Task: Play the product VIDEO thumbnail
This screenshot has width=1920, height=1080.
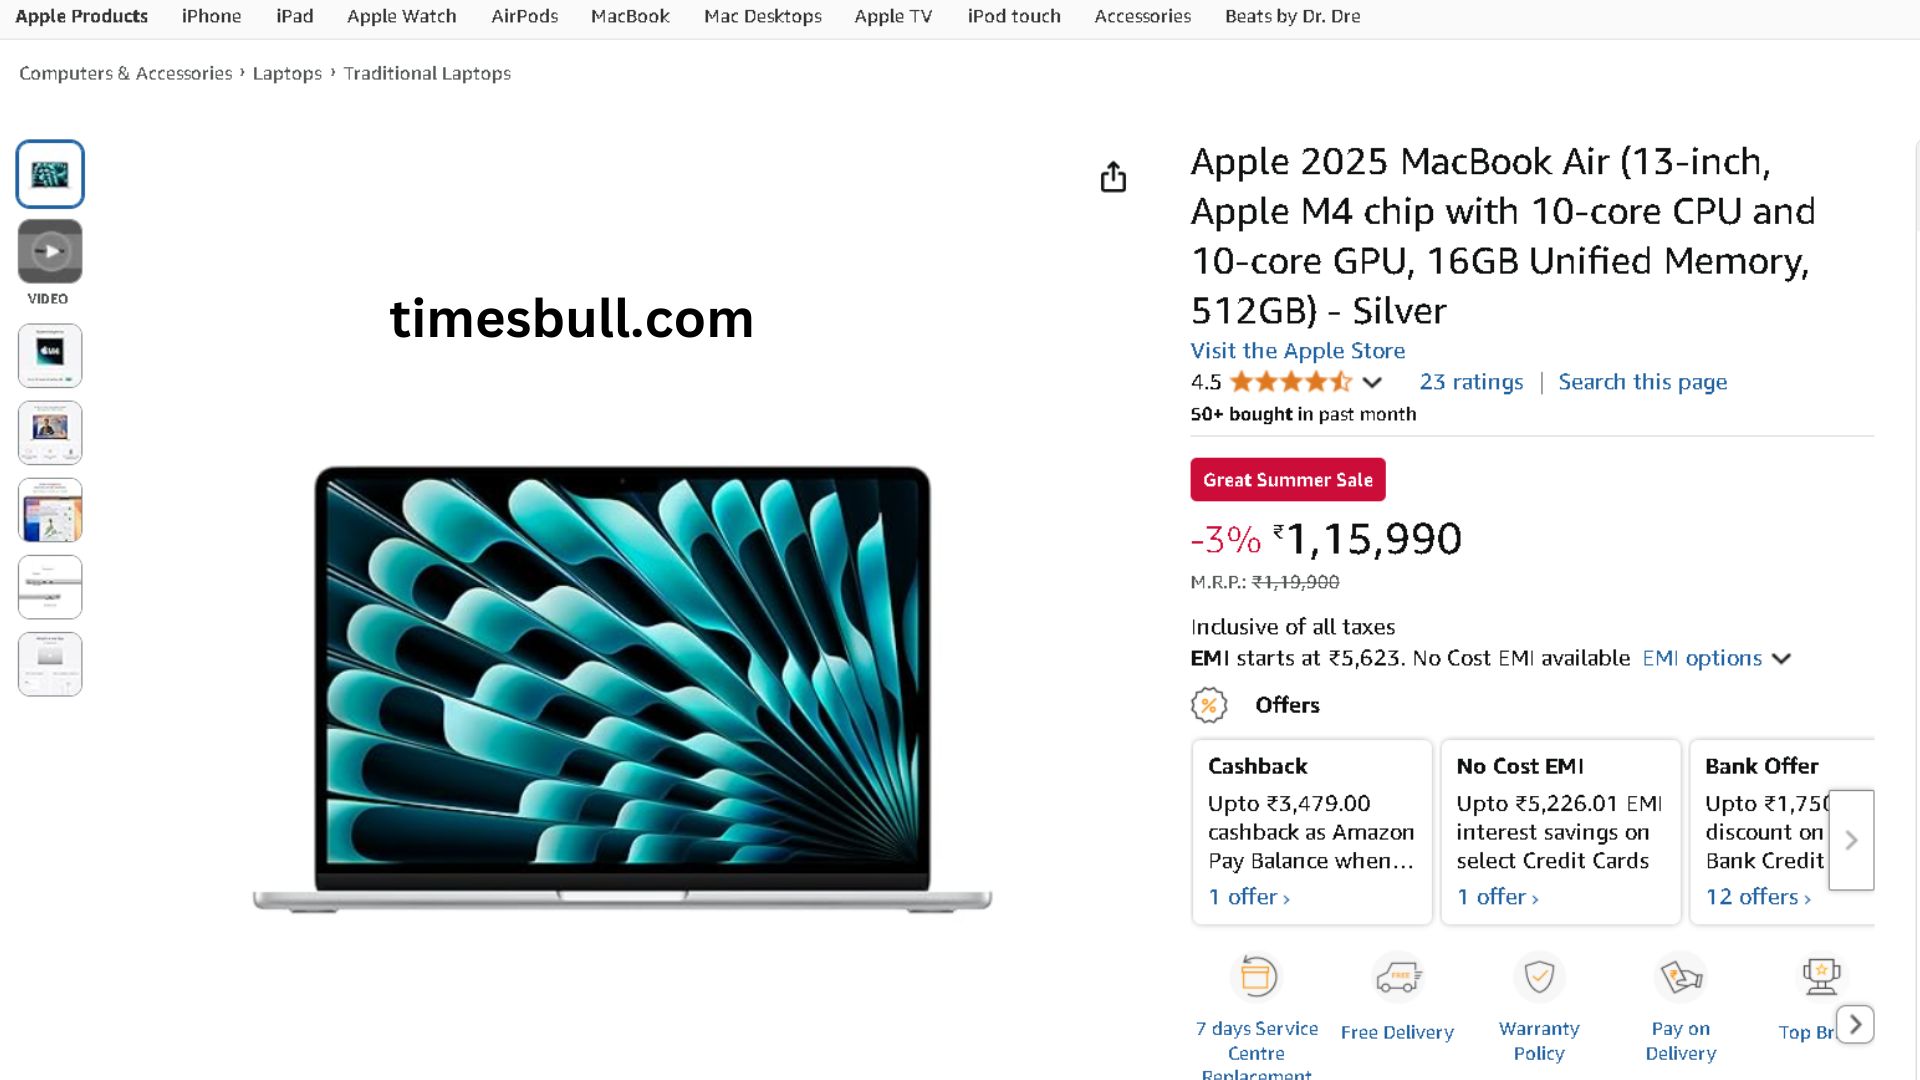Action: pyautogui.click(x=50, y=251)
